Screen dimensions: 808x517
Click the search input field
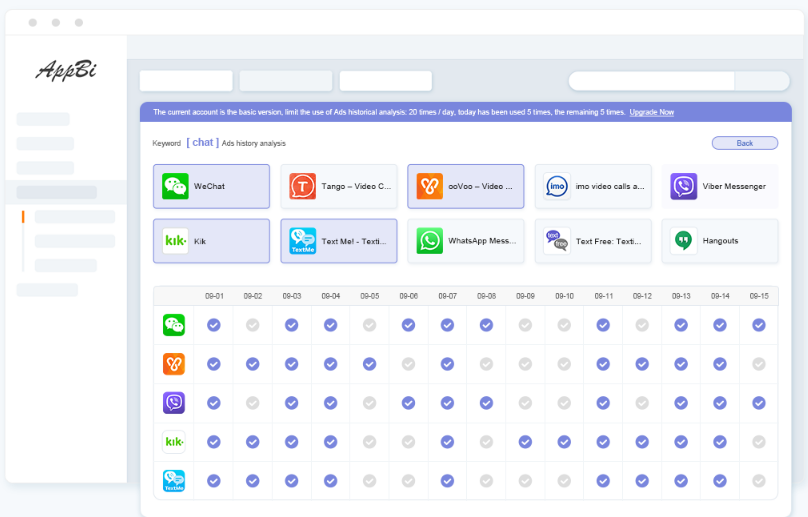point(651,81)
